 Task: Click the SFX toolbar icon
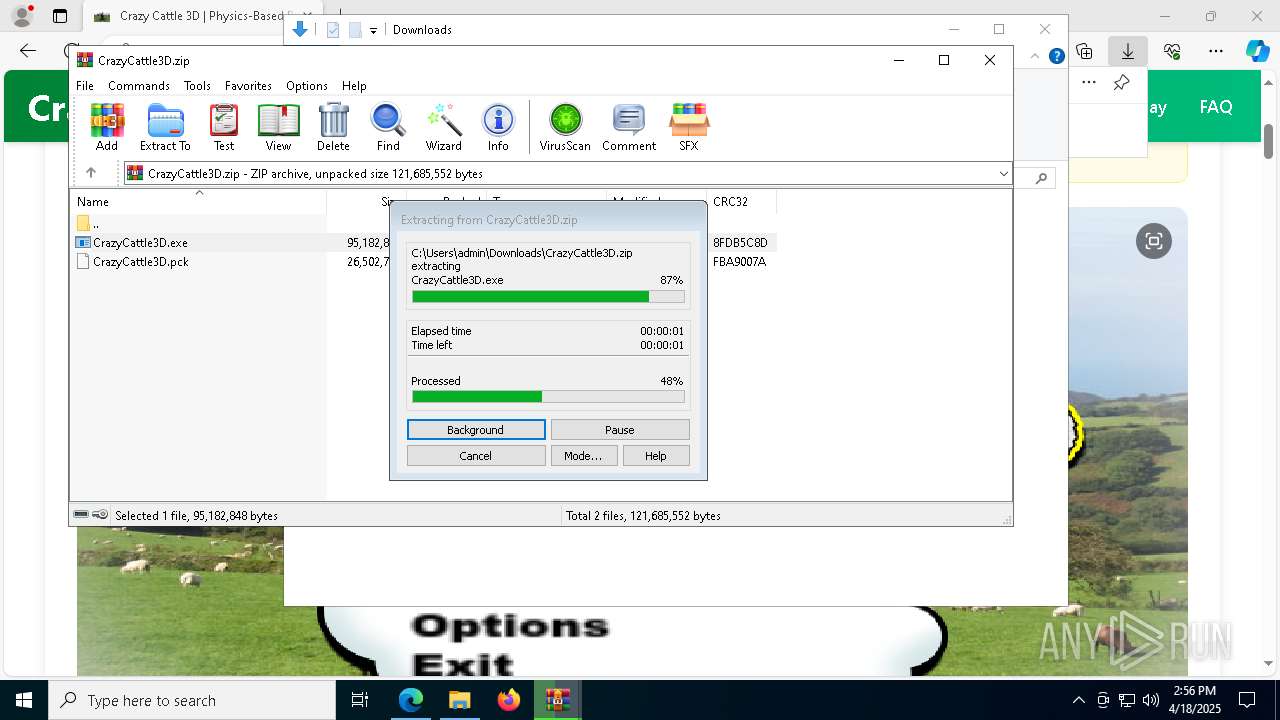click(689, 127)
